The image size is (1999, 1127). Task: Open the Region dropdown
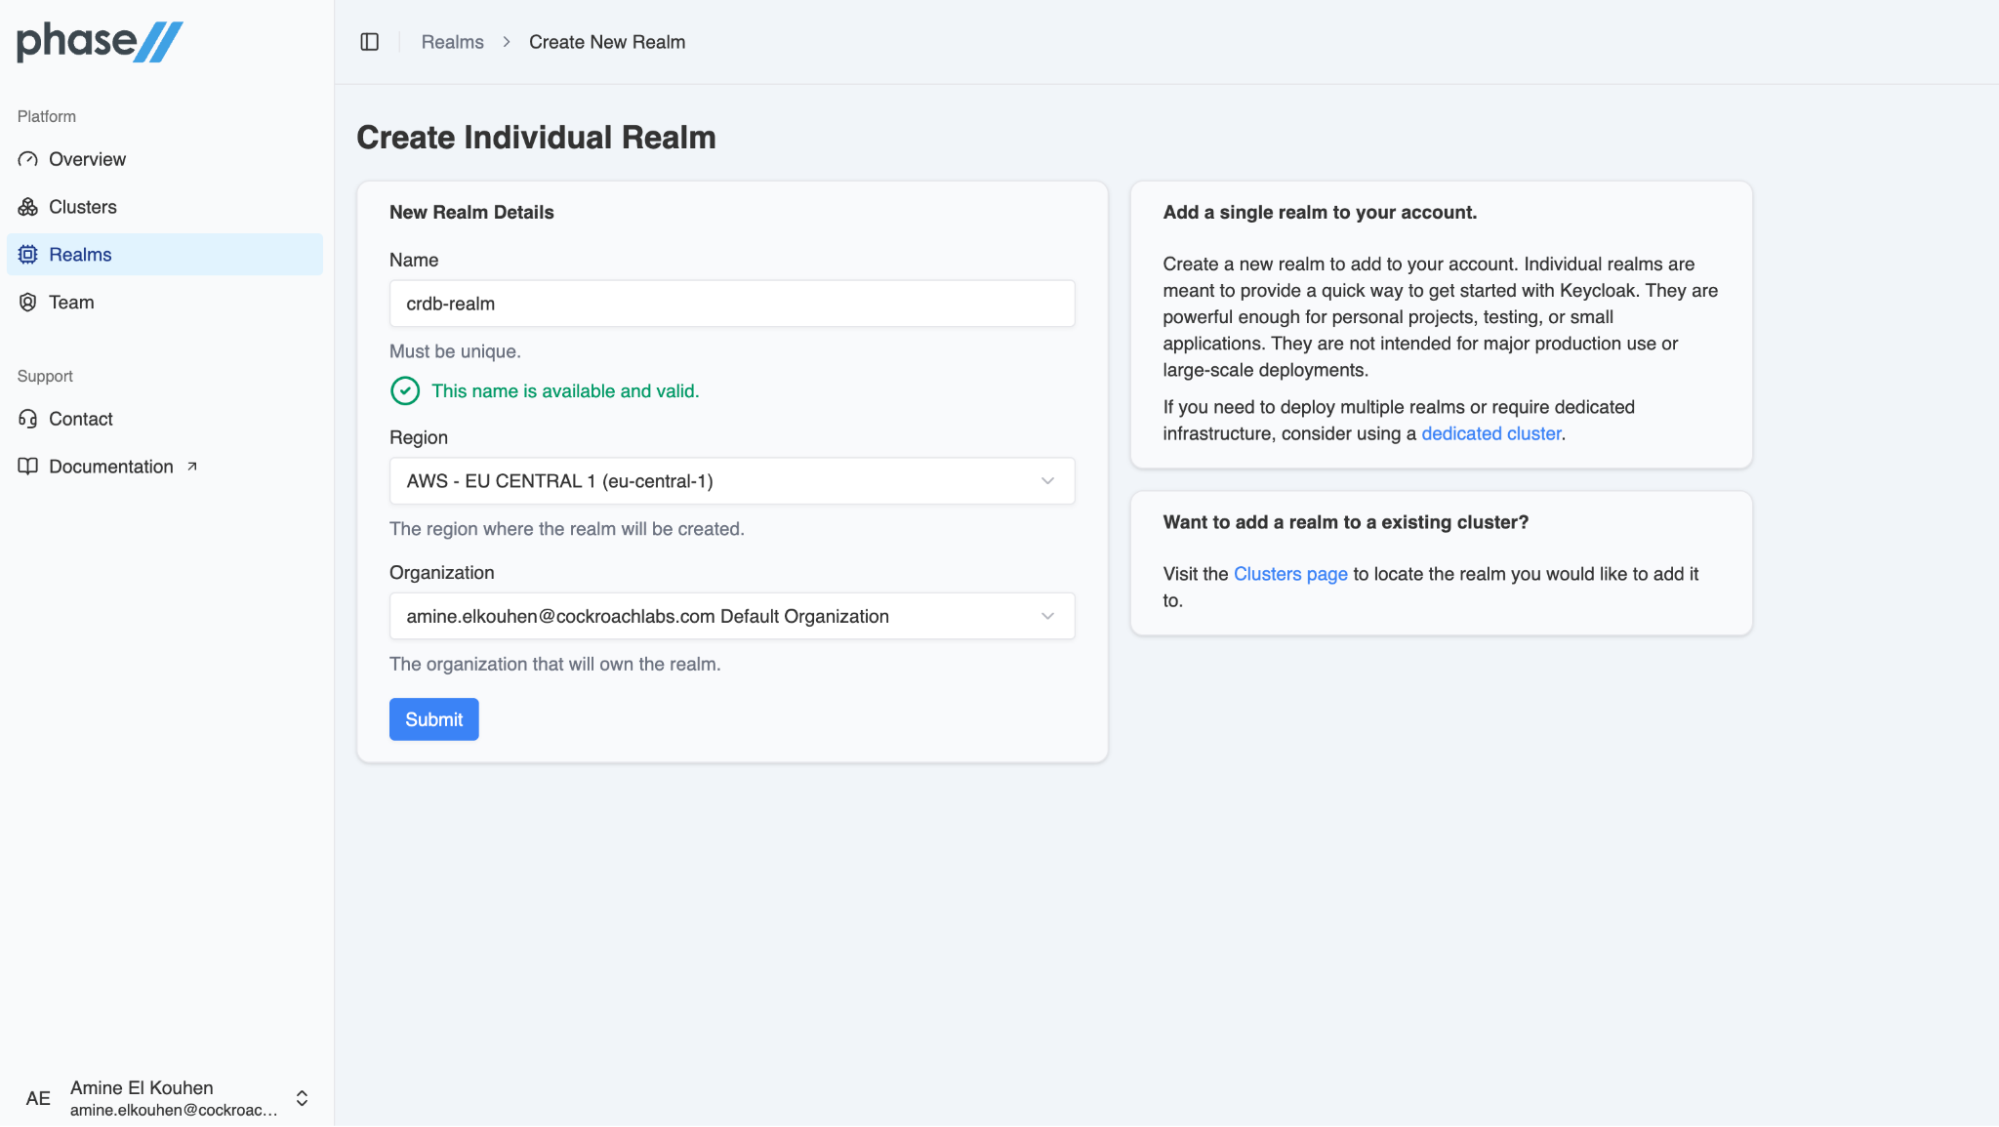tap(731, 481)
